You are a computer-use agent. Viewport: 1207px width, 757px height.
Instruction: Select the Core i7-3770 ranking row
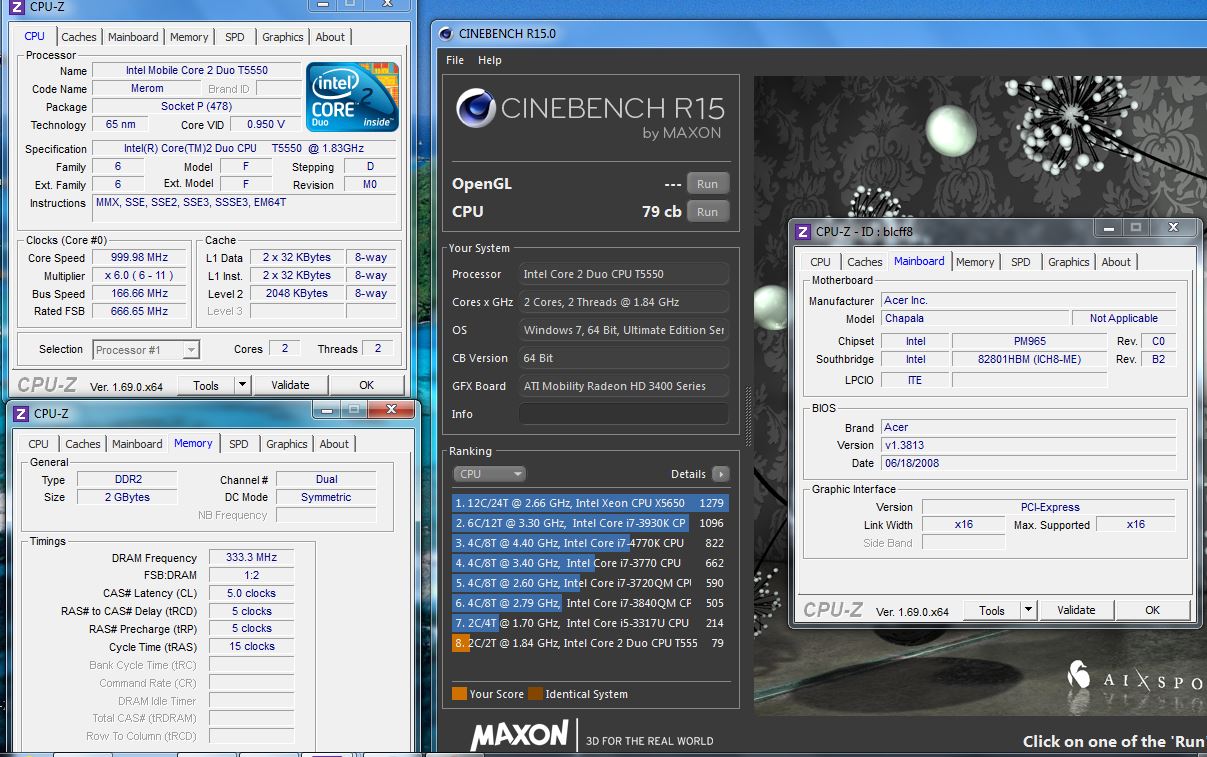pyautogui.click(x=590, y=563)
